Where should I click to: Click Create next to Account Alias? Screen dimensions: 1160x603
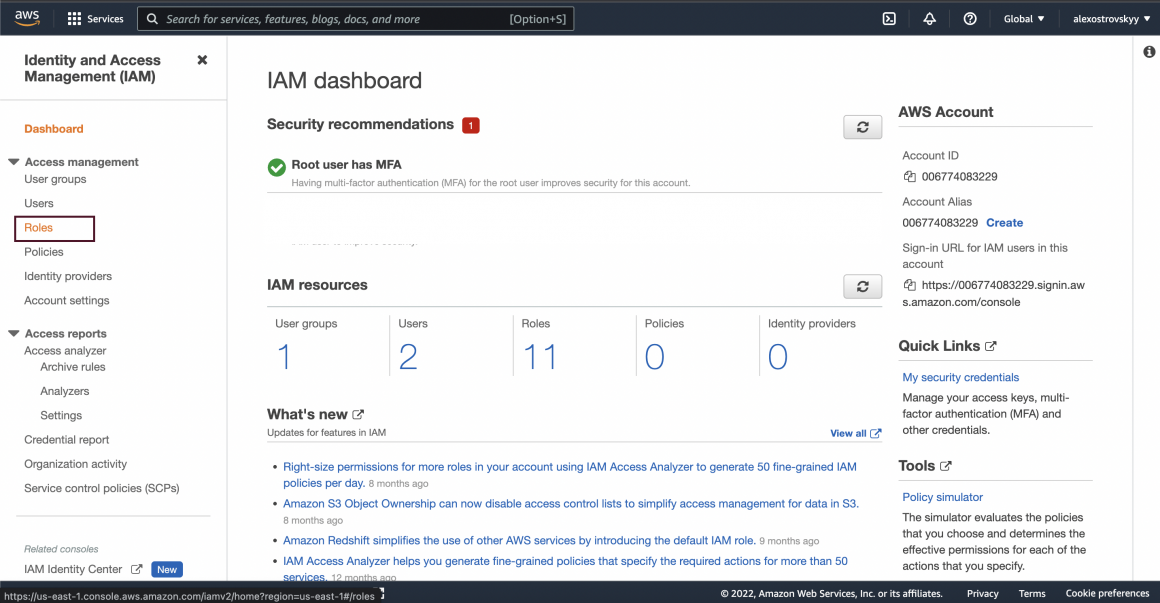click(x=1004, y=223)
